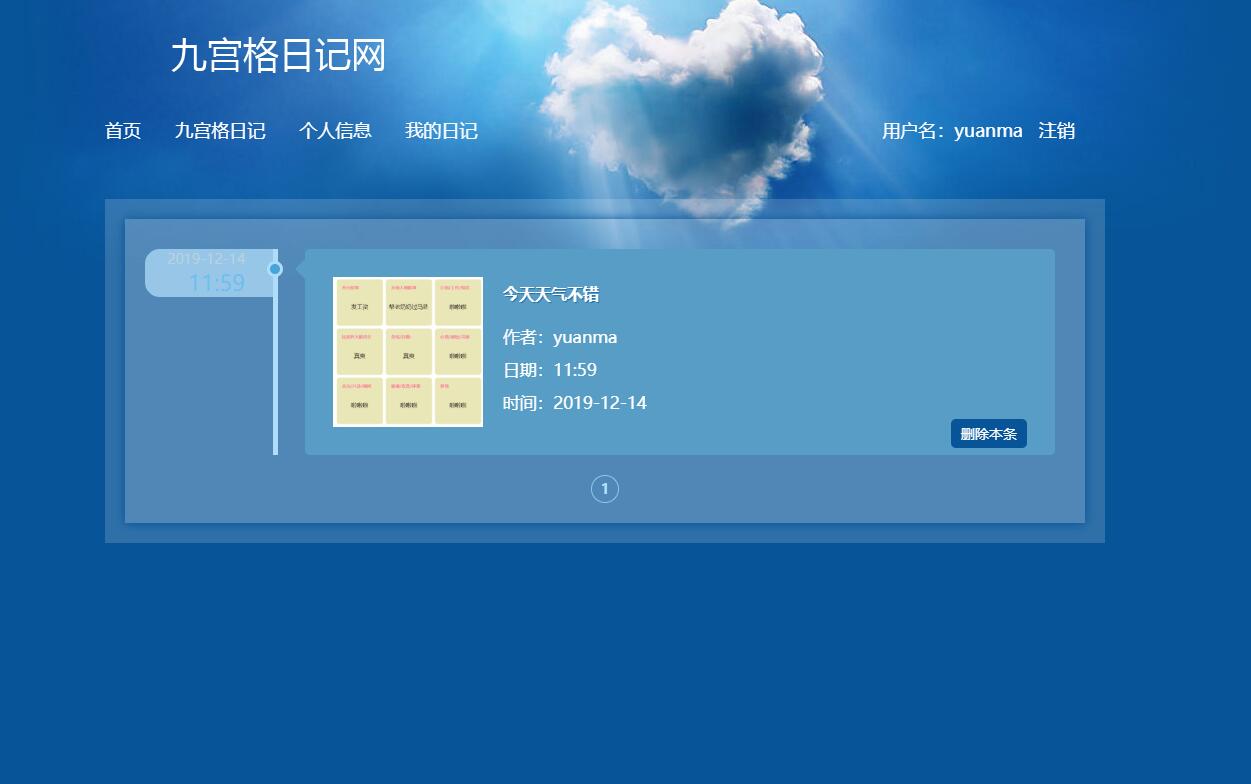Image resolution: width=1251 pixels, height=784 pixels.
Task: Select page 1 in the pagination control
Action: (604, 488)
